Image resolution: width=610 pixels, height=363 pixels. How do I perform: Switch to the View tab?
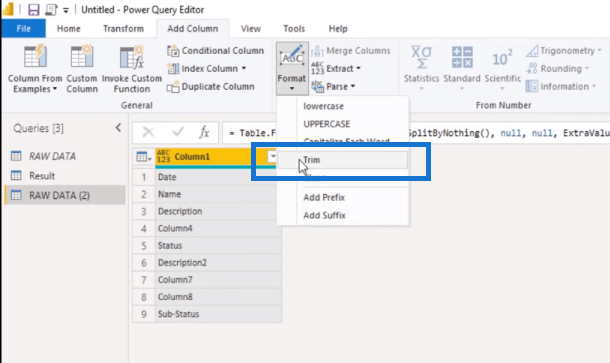point(251,28)
